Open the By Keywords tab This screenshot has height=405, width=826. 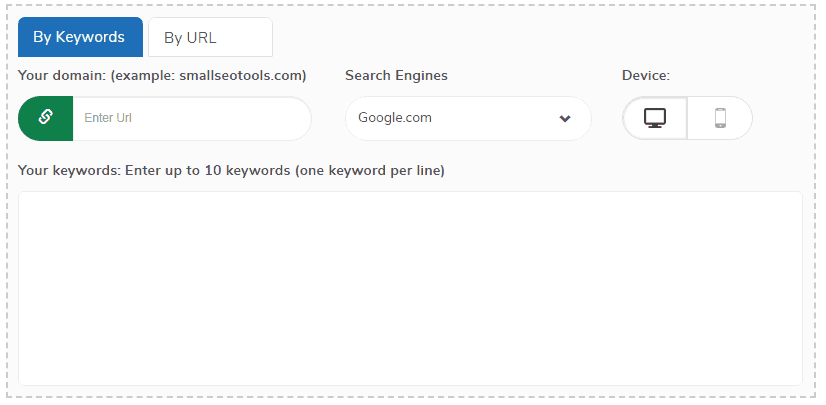[80, 37]
